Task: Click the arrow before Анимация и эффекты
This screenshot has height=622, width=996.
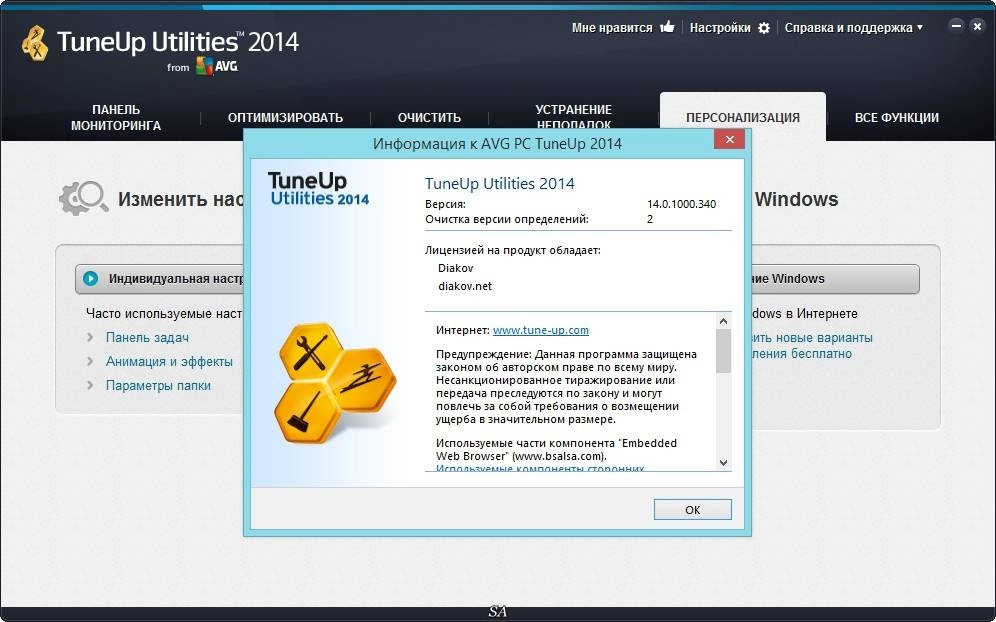Action: coord(90,361)
